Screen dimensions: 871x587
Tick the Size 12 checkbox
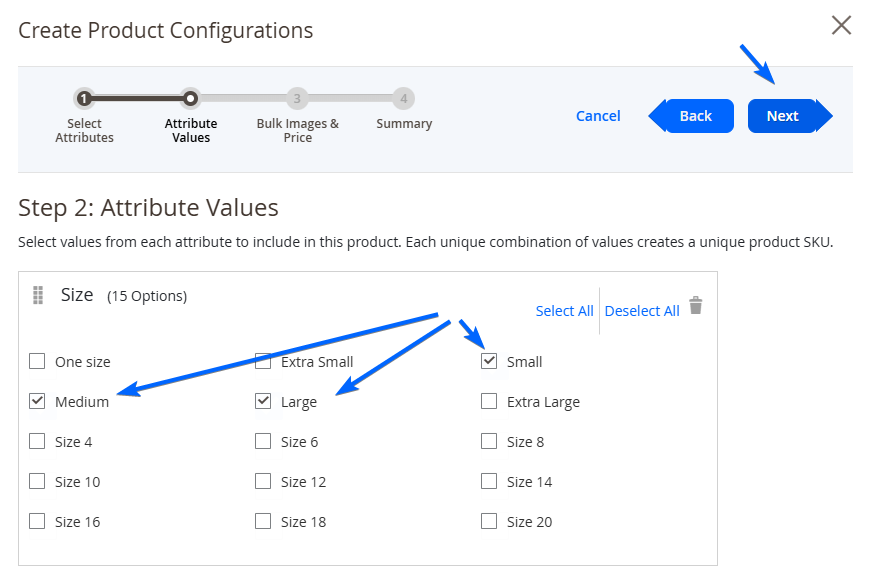point(263,481)
